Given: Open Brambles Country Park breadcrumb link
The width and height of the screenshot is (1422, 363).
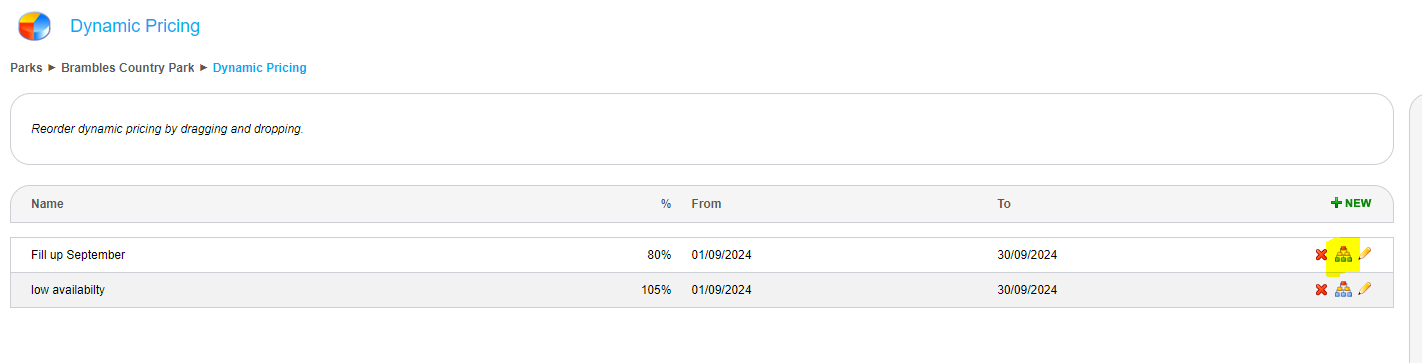Looking at the screenshot, I should [128, 68].
